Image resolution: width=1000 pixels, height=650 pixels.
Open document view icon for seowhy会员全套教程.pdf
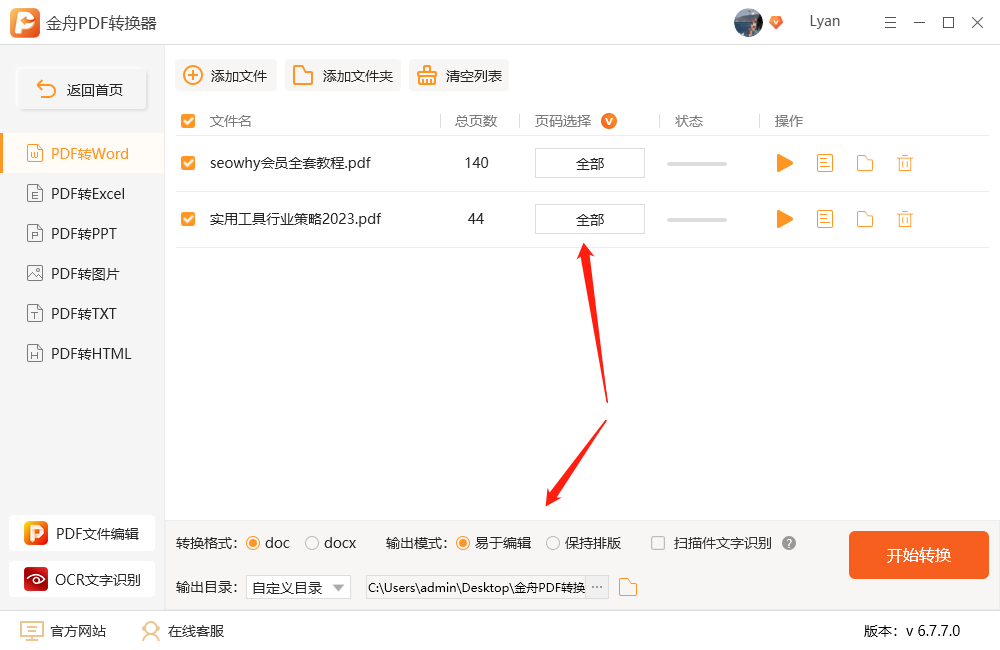(x=825, y=163)
